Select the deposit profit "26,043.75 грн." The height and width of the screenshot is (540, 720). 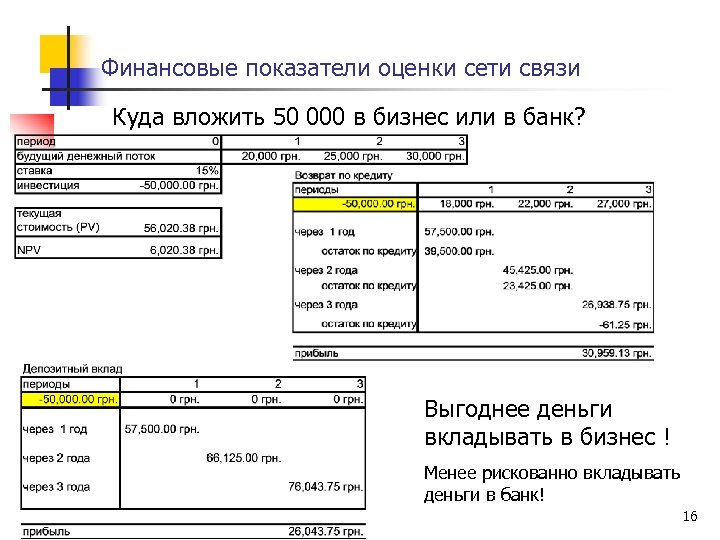(x=326, y=532)
